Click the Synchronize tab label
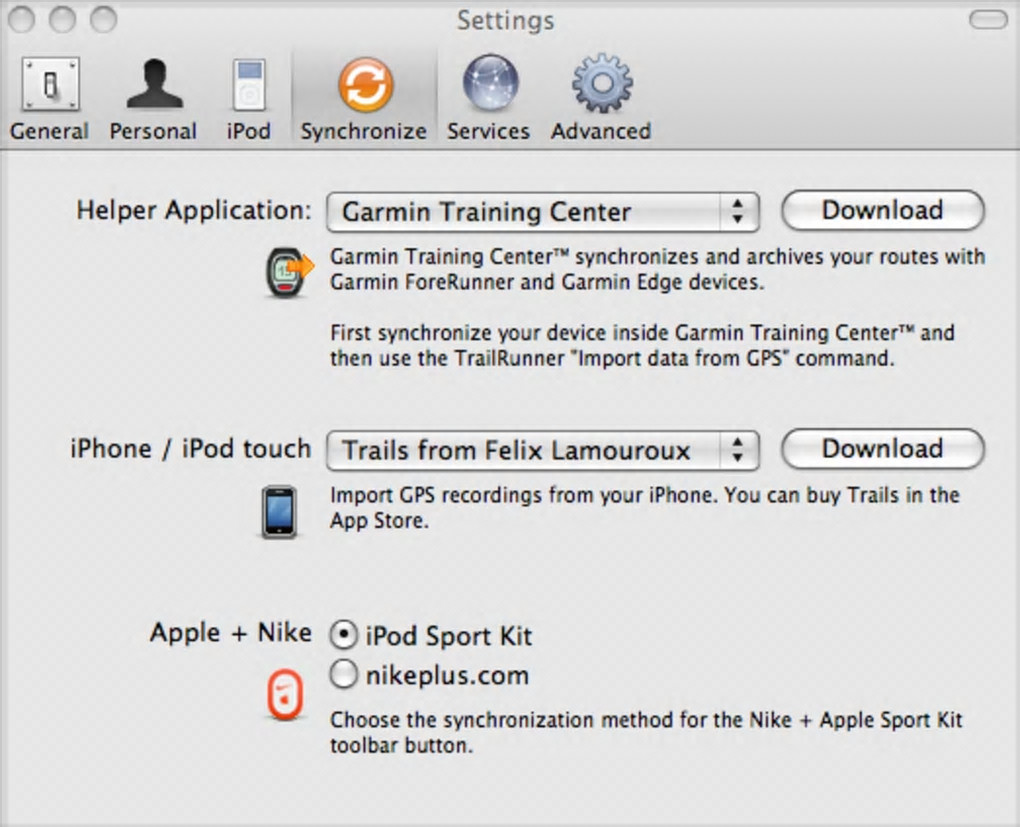The image size is (1020, 827). [x=364, y=131]
